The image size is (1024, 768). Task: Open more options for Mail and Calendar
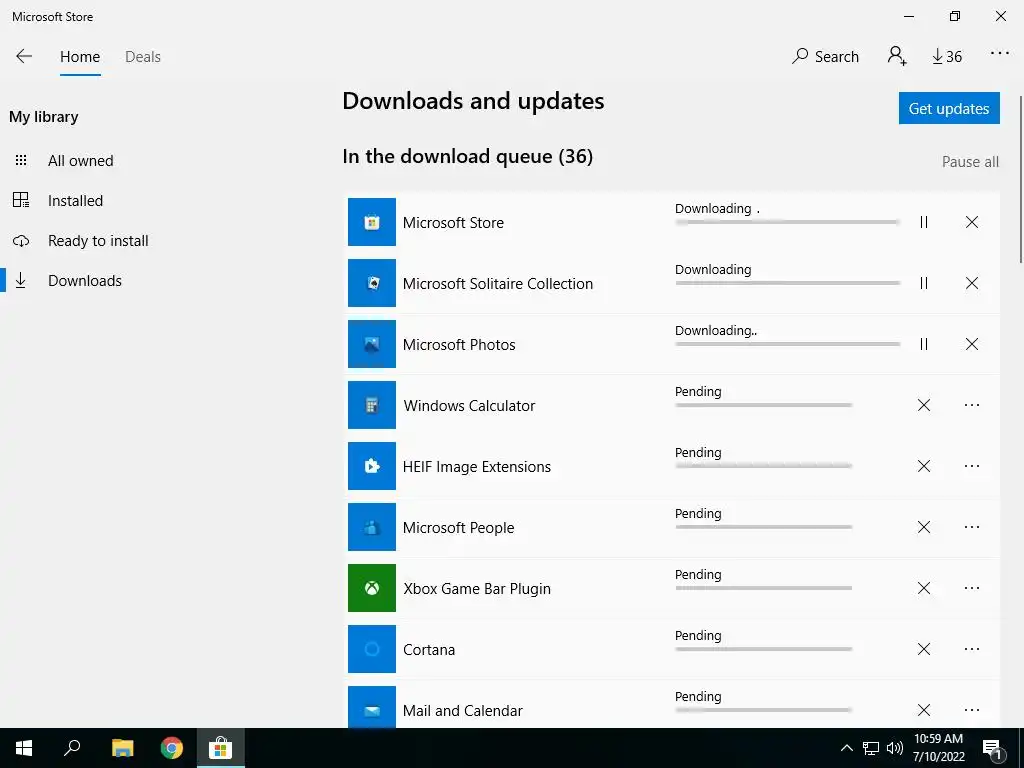click(972, 710)
